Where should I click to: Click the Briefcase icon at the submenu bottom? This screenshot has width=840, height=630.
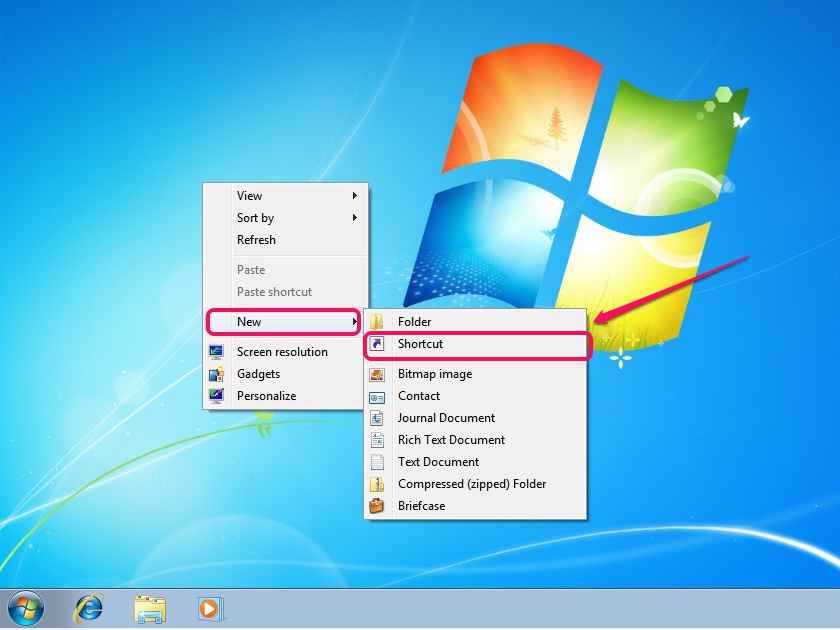pyautogui.click(x=378, y=505)
